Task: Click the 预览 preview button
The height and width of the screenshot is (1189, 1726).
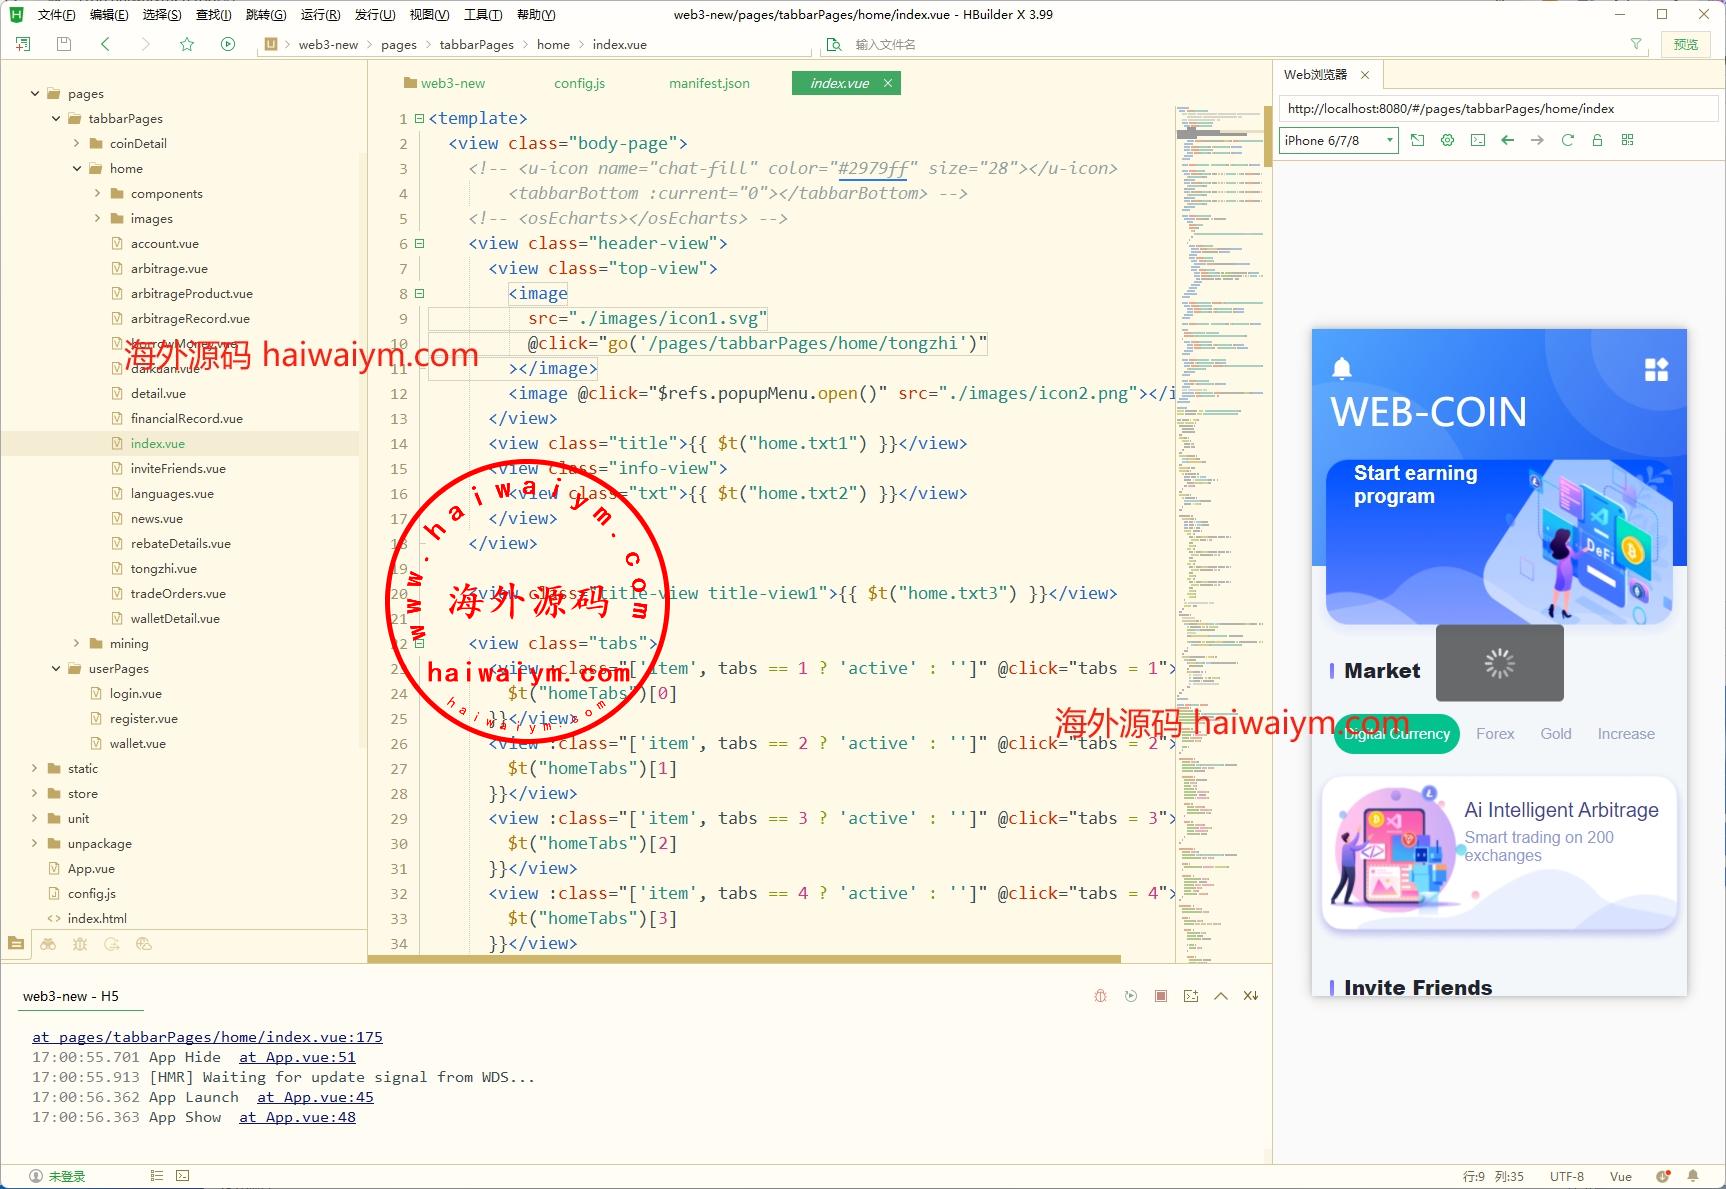Action: click(x=1686, y=44)
